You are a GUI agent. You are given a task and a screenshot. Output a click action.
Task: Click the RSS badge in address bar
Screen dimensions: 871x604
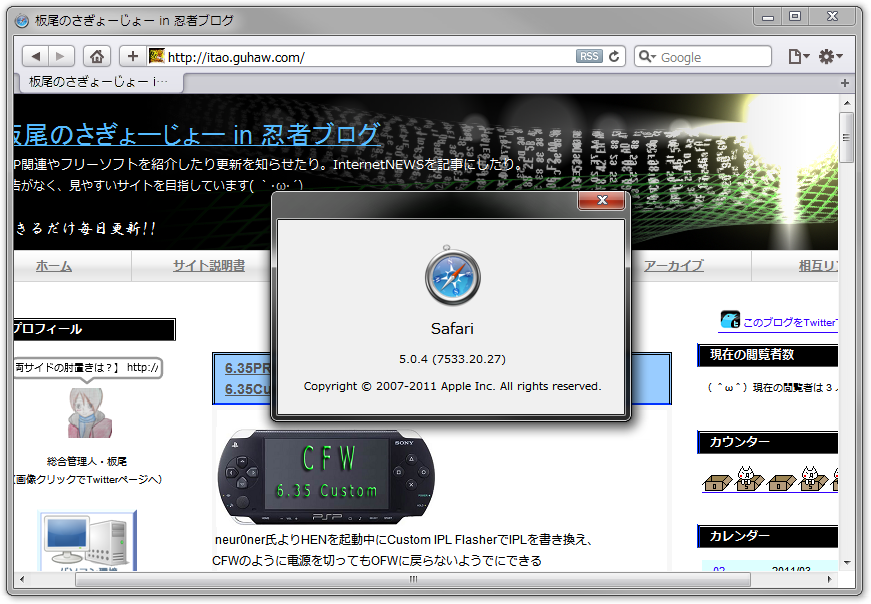[x=589, y=56]
